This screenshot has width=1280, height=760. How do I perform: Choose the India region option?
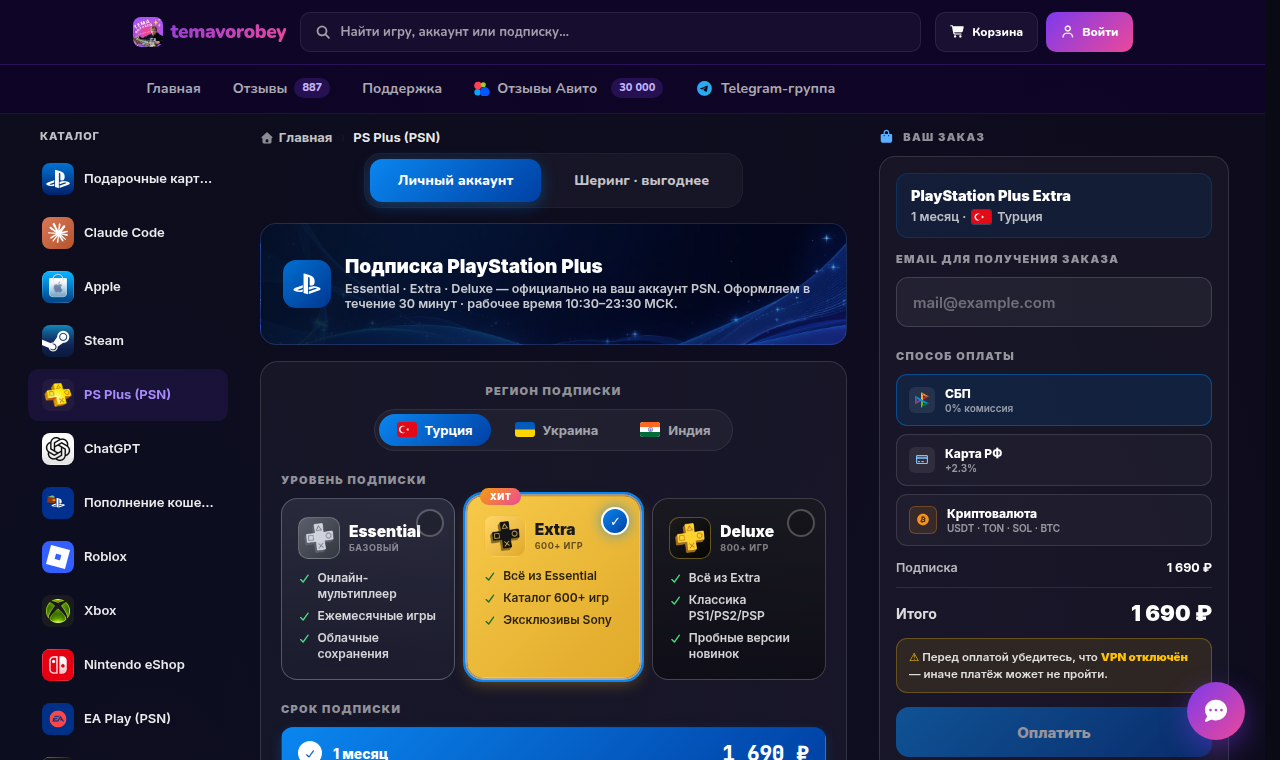tap(675, 430)
